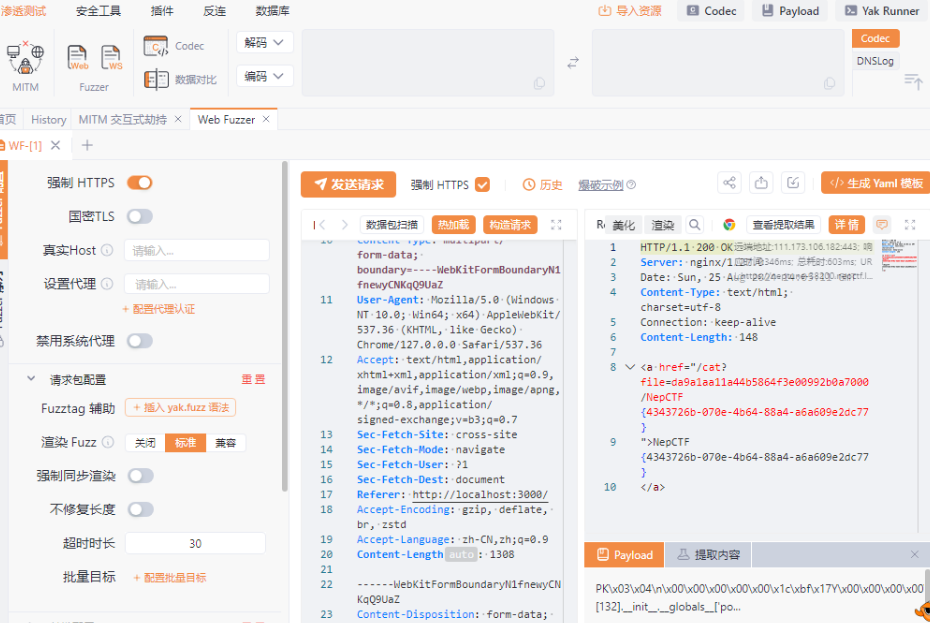The width and height of the screenshot is (930, 623).
Task: Click the left settings panel scrollbar
Action: pyautogui.click(x=285, y=326)
